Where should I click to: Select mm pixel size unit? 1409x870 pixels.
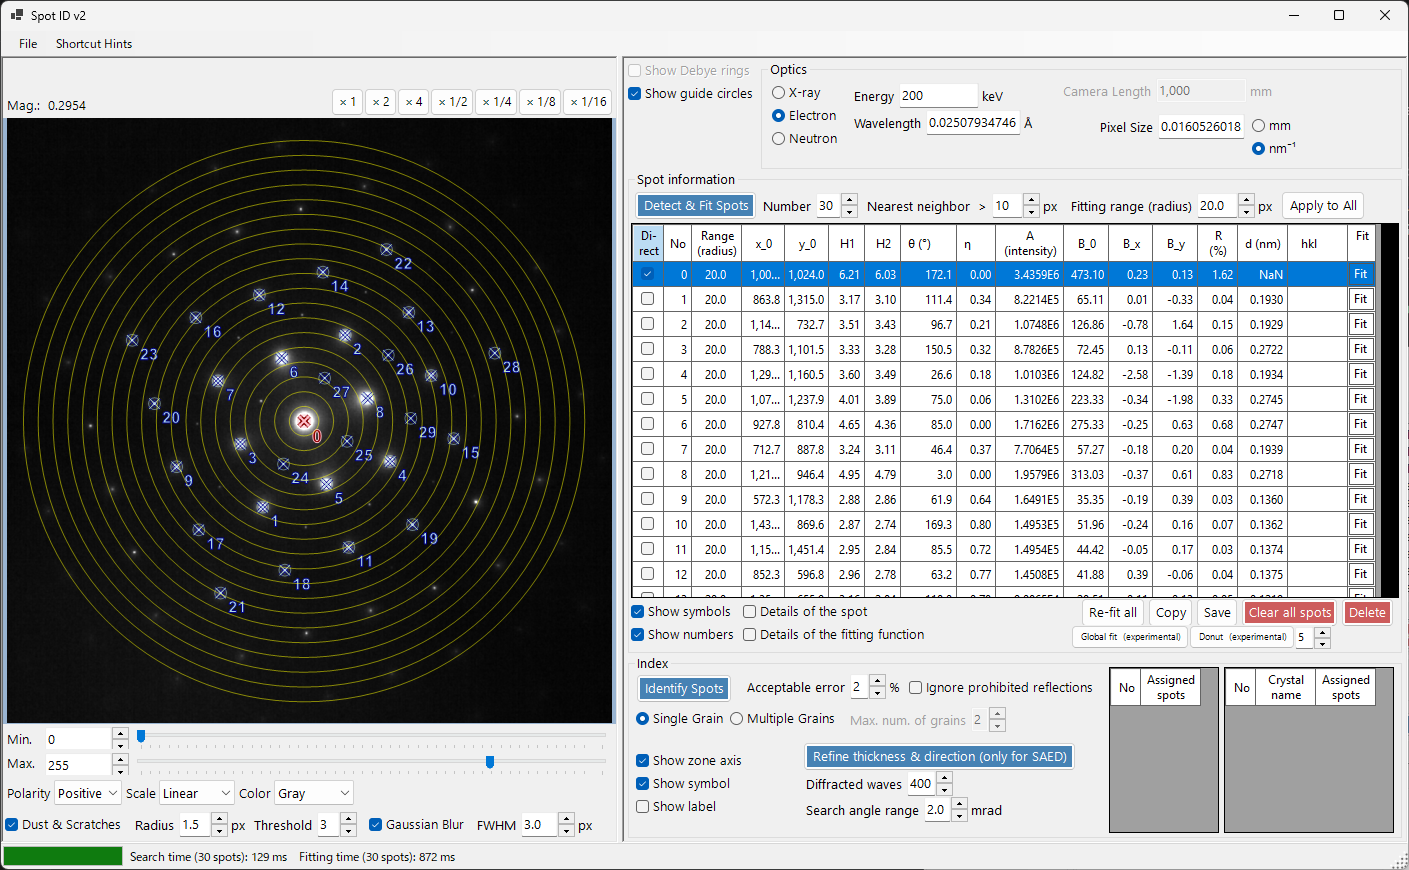pyautogui.click(x=1258, y=126)
